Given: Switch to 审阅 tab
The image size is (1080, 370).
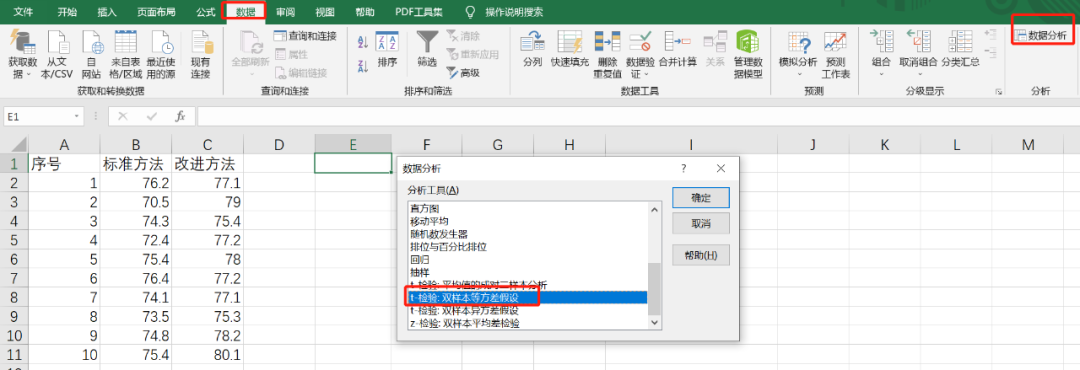Looking at the screenshot, I should tap(285, 12).
